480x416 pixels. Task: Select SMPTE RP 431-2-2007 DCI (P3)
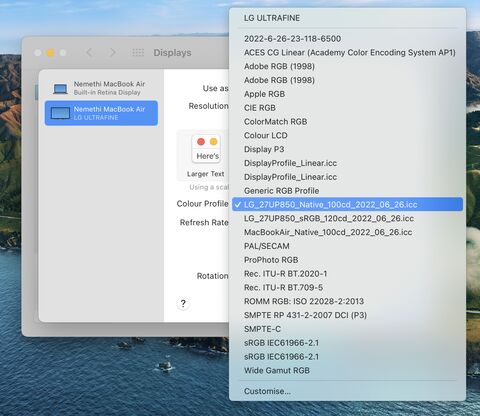347,315
